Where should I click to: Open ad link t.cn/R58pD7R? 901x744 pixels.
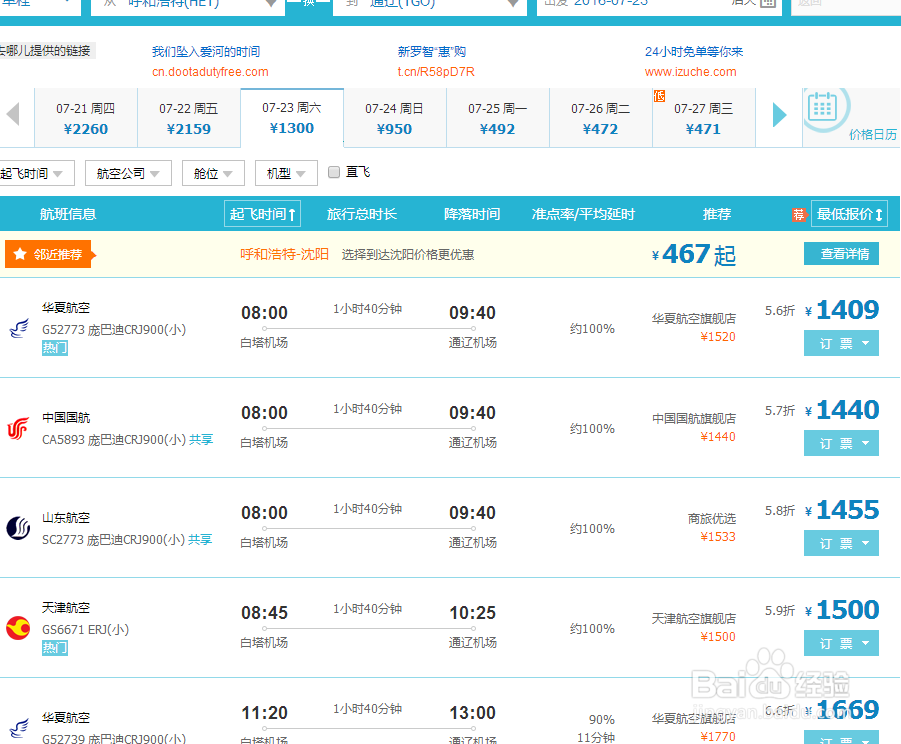pyautogui.click(x=436, y=72)
